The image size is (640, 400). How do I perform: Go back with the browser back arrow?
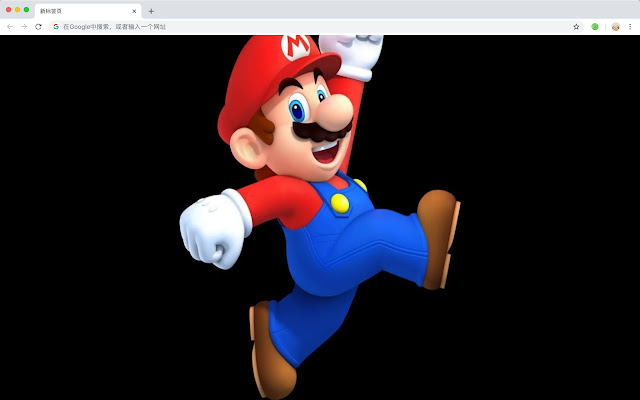tap(10, 27)
